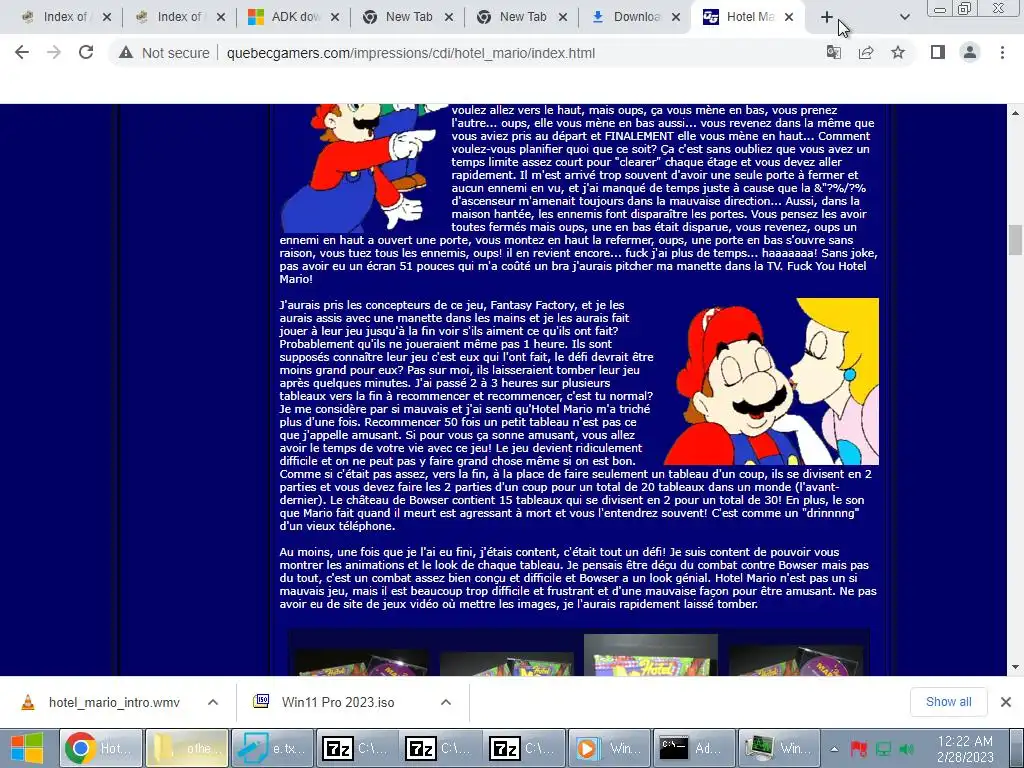Open the e.txt editor taskbar item
Image resolution: width=1024 pixels, height=768 pixels.
272,748
